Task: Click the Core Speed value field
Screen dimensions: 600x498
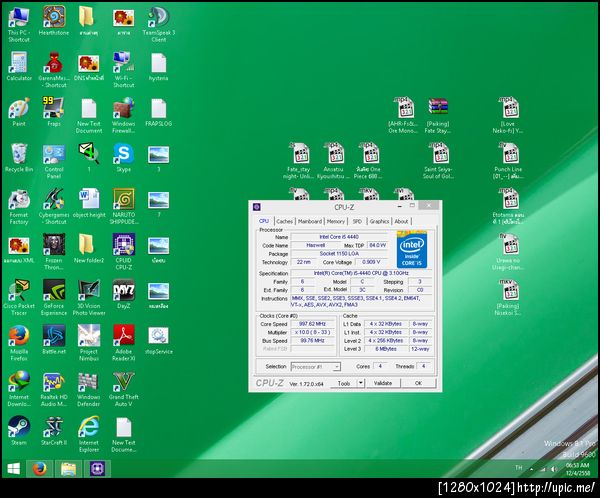Action: click(312, 324)
